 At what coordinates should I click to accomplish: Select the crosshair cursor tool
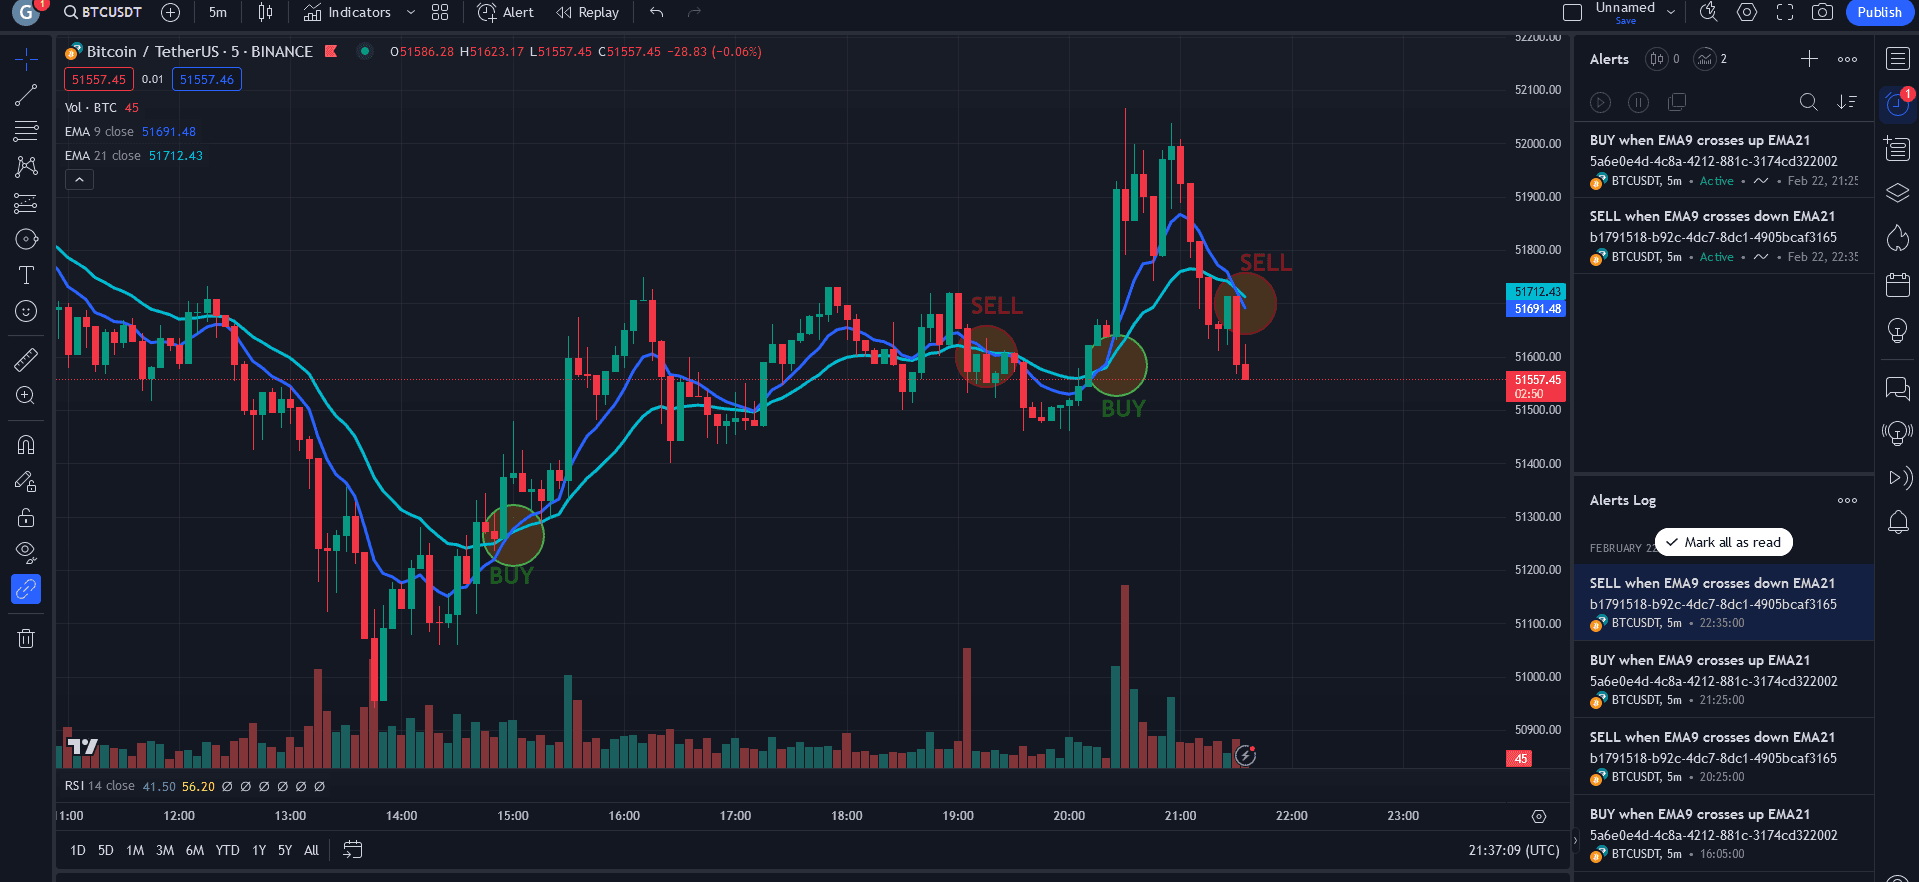tap(26, 59)
